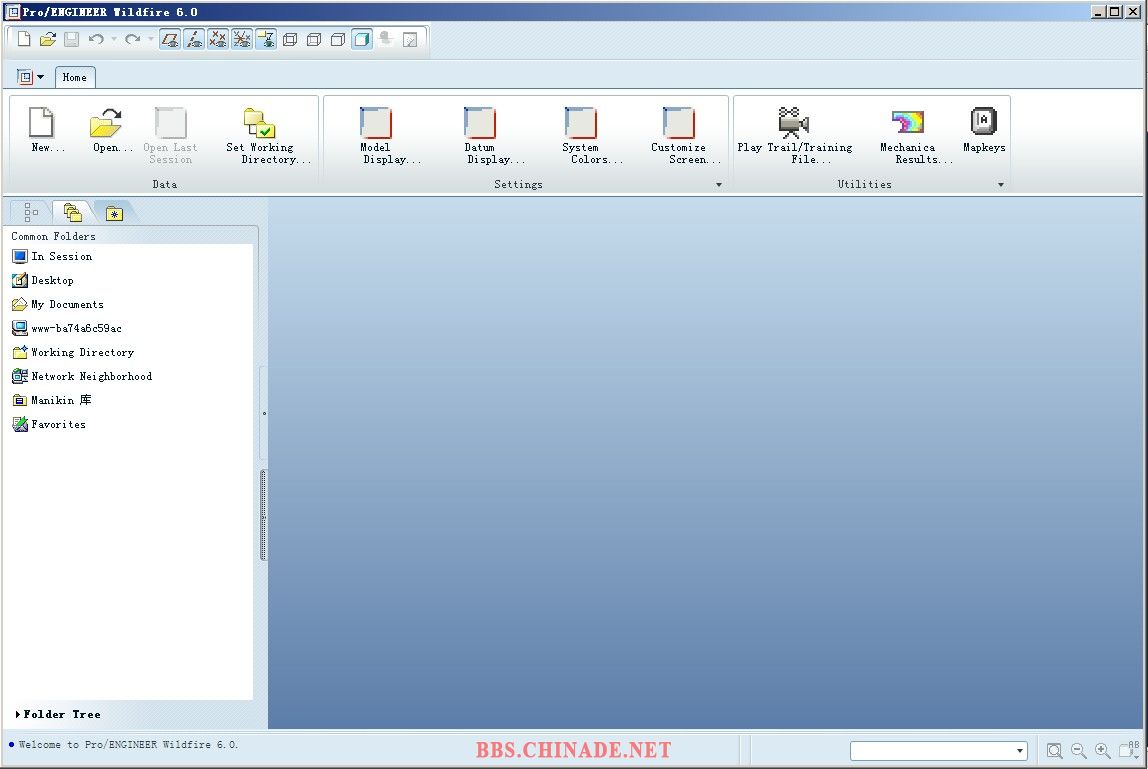Open System Colors settings
Image resolution: width=1148 pixels, height=769 pixels.
pos(593,135)
